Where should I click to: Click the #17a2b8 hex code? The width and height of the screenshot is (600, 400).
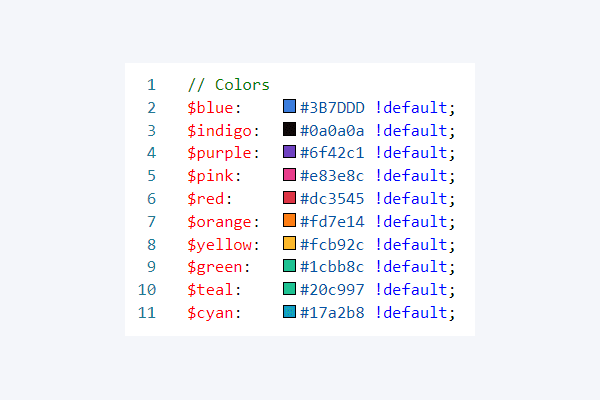332,313
